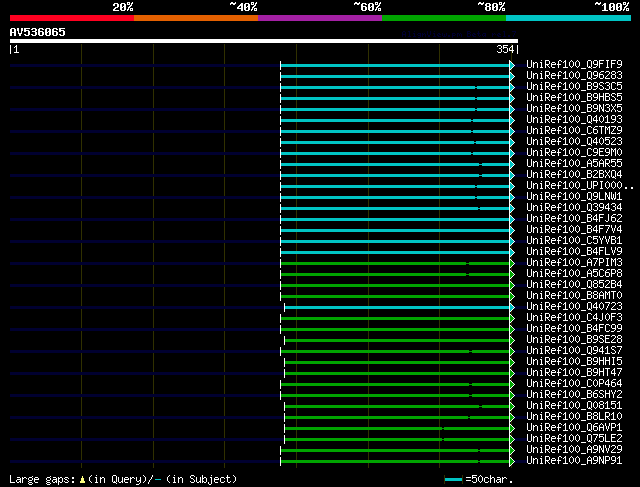The image size is (640, 487).
Task: Select the UniRef100_C0P464 subject name
Action: point(574,384)
